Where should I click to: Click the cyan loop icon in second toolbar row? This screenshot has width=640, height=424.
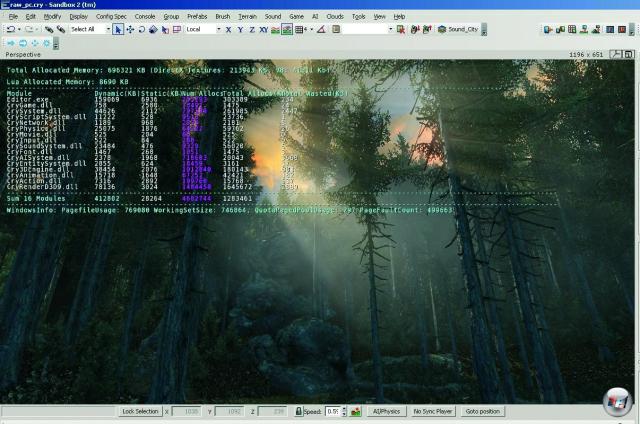pyautogui.click(x=23, y=43)
